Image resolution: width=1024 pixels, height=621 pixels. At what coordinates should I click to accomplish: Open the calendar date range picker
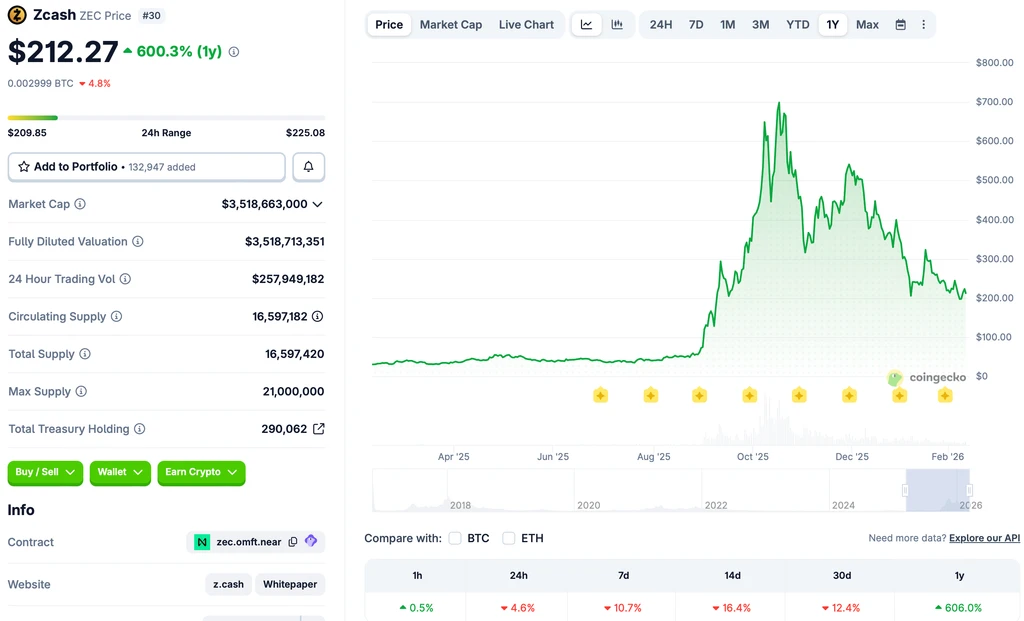tap(901, 25)
